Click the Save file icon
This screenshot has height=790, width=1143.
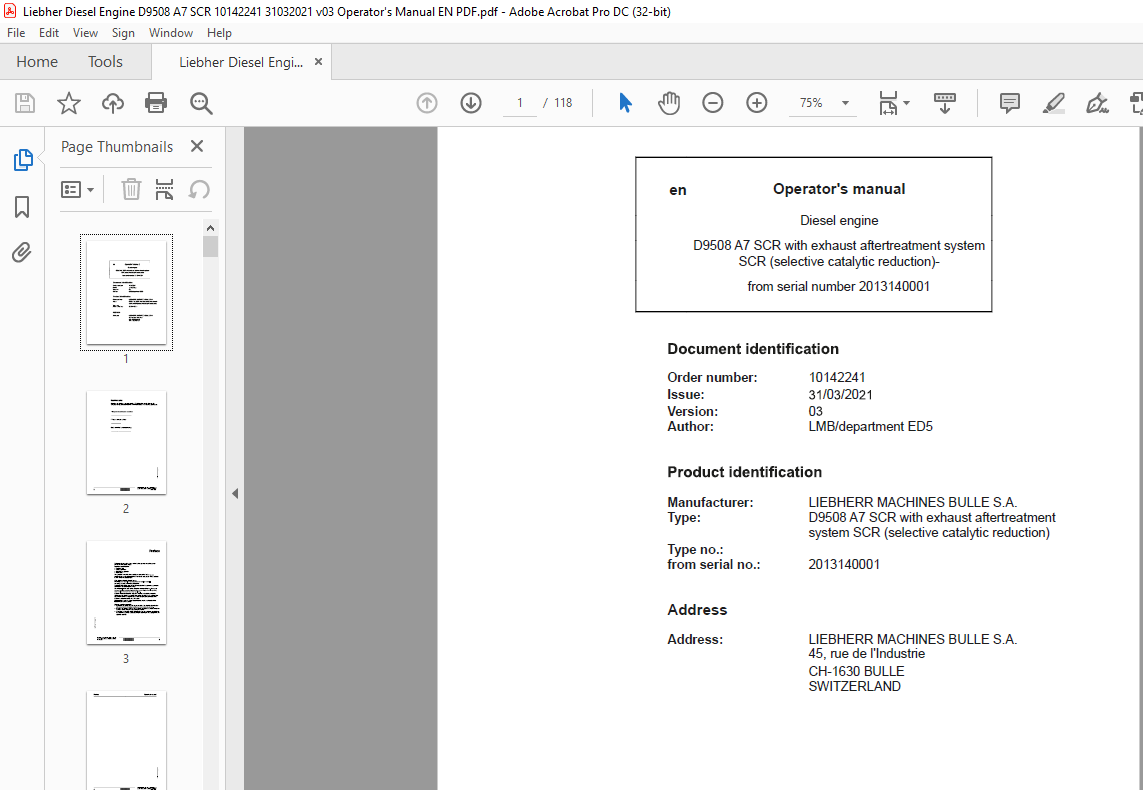pos(25,103)
